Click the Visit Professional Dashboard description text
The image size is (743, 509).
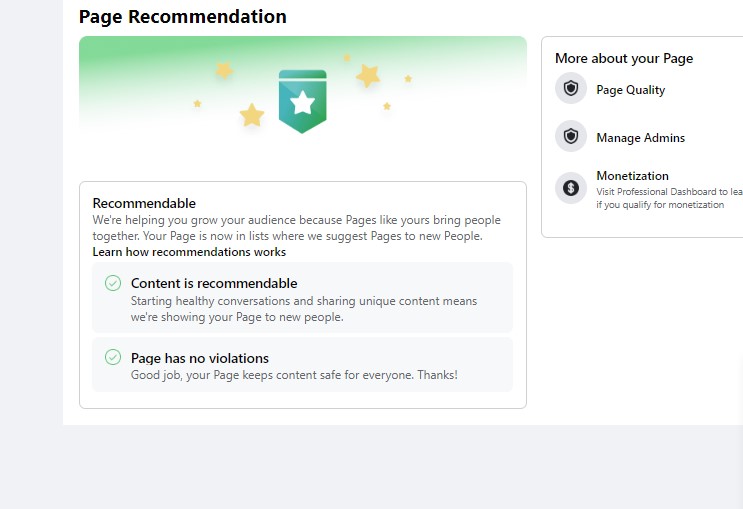tap(669, 198)
